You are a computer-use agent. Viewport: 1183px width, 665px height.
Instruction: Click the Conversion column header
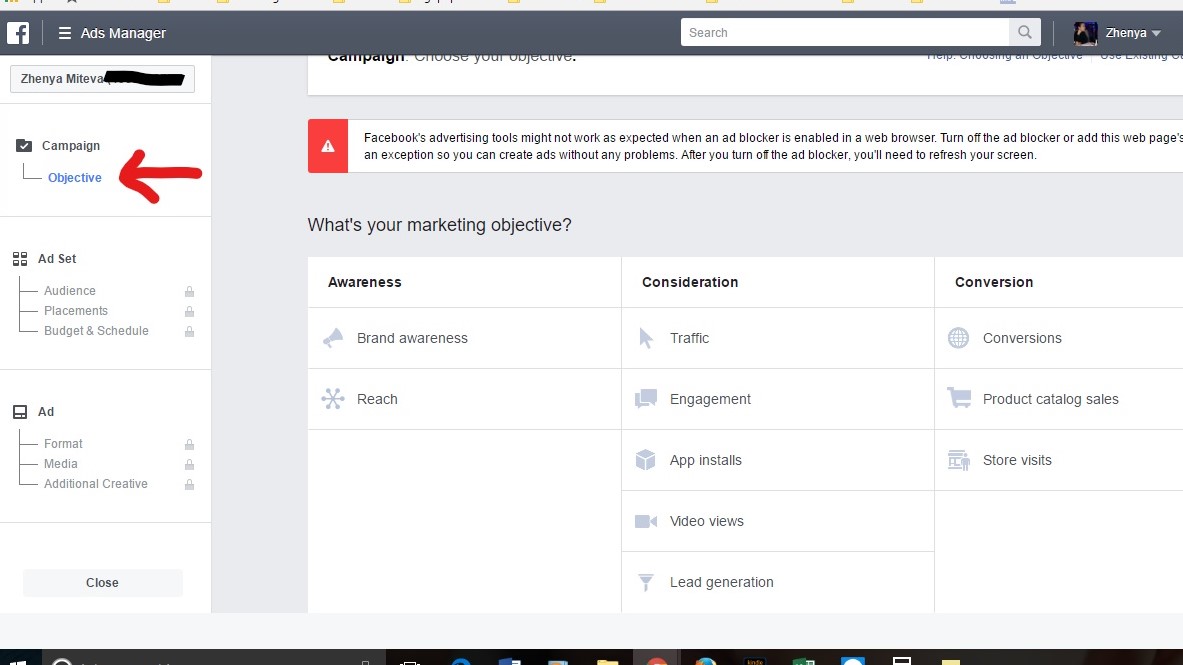coord(994,282)
